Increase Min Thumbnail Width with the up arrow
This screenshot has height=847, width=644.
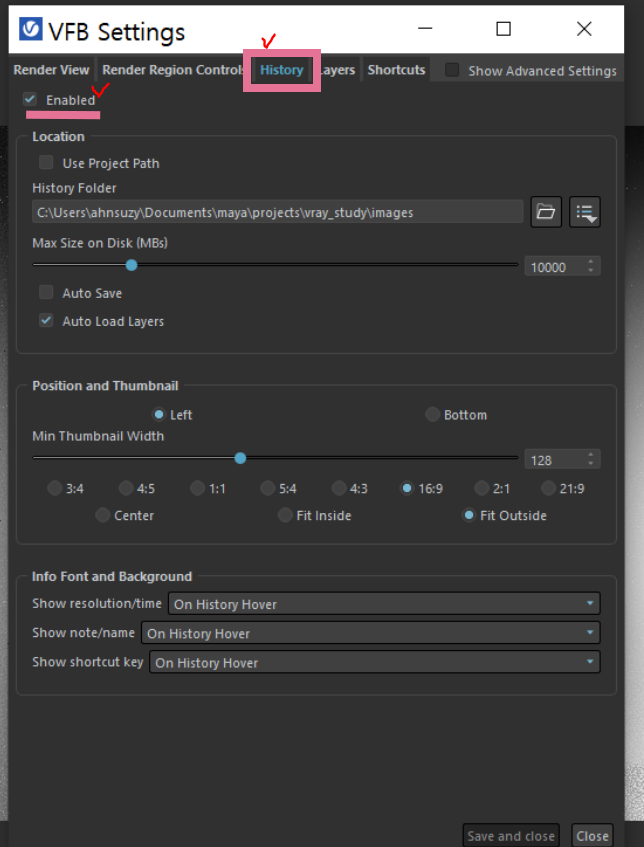[x=591, y=455]
